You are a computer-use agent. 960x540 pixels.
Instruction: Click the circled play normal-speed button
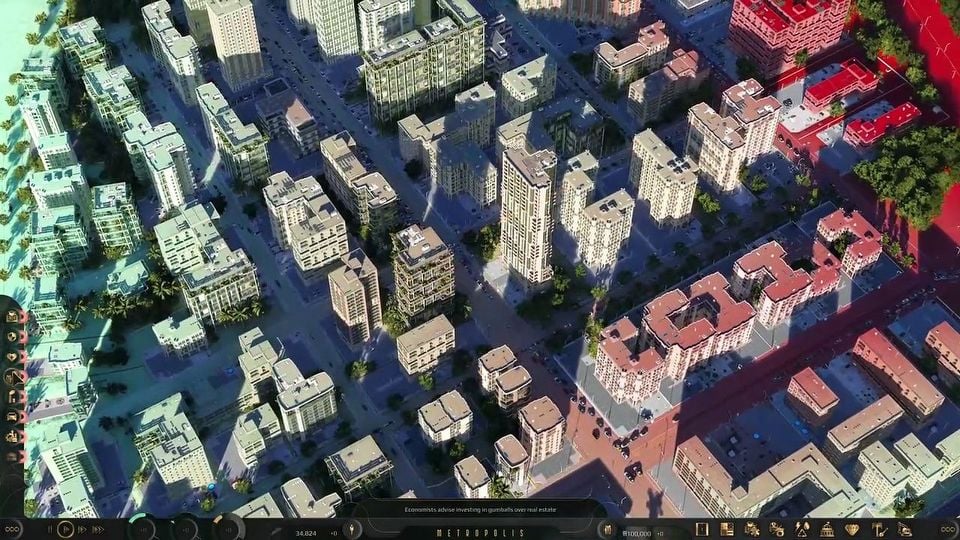tap(66, 529)
